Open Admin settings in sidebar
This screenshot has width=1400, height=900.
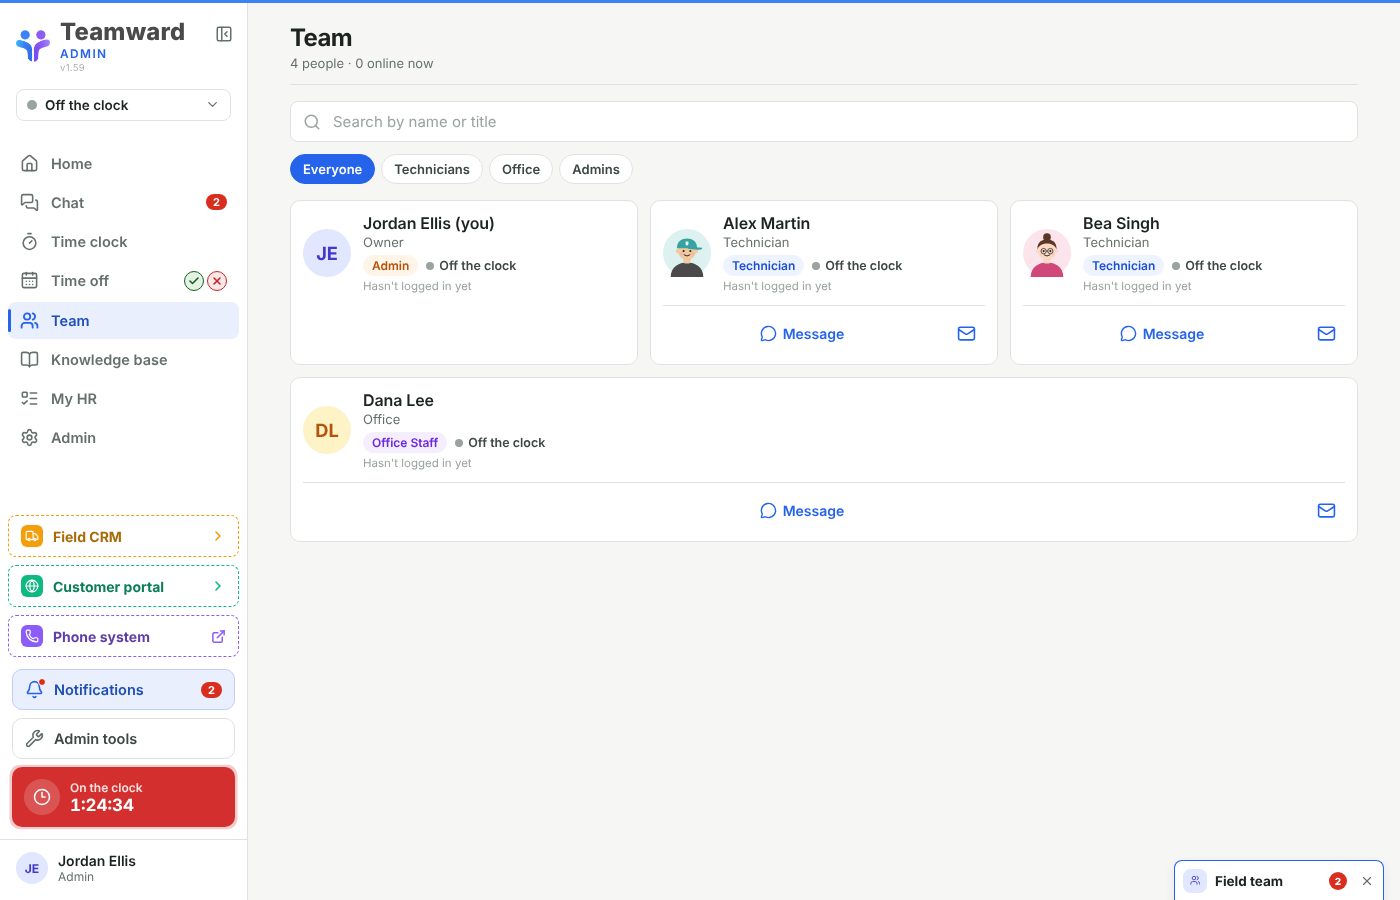(123, 438)
